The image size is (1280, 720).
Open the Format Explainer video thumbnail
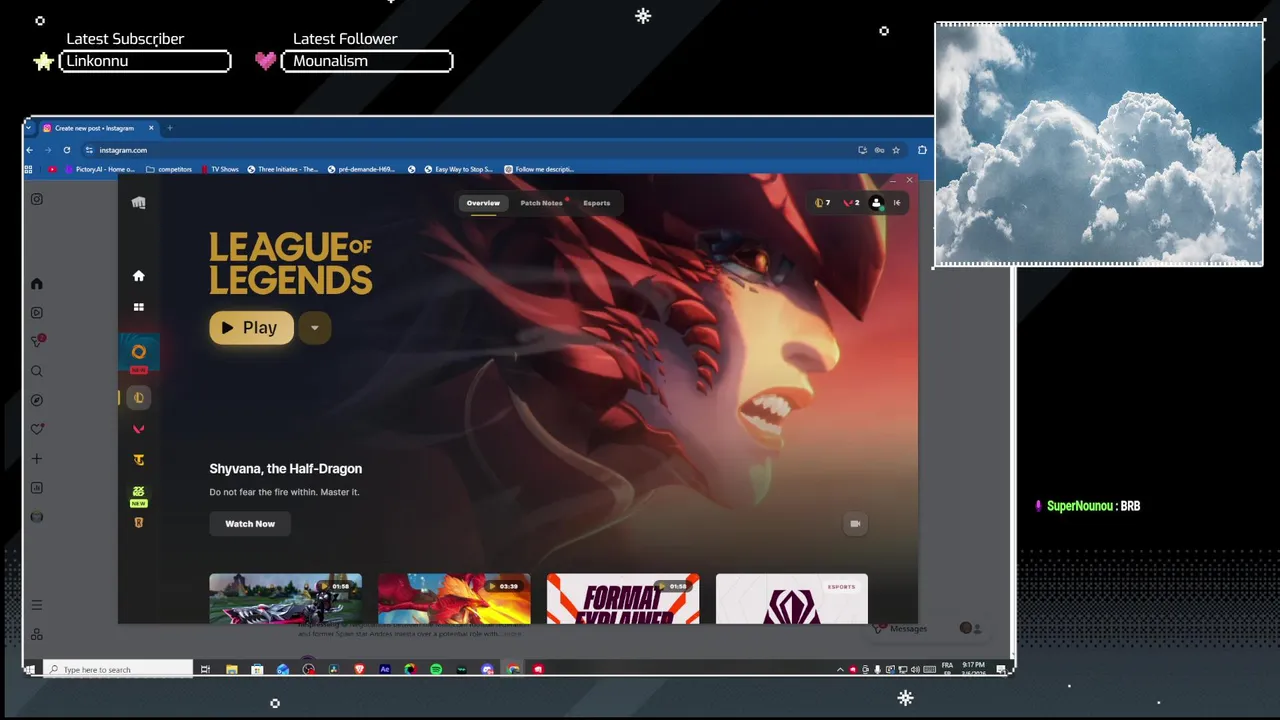pos(623,598)
